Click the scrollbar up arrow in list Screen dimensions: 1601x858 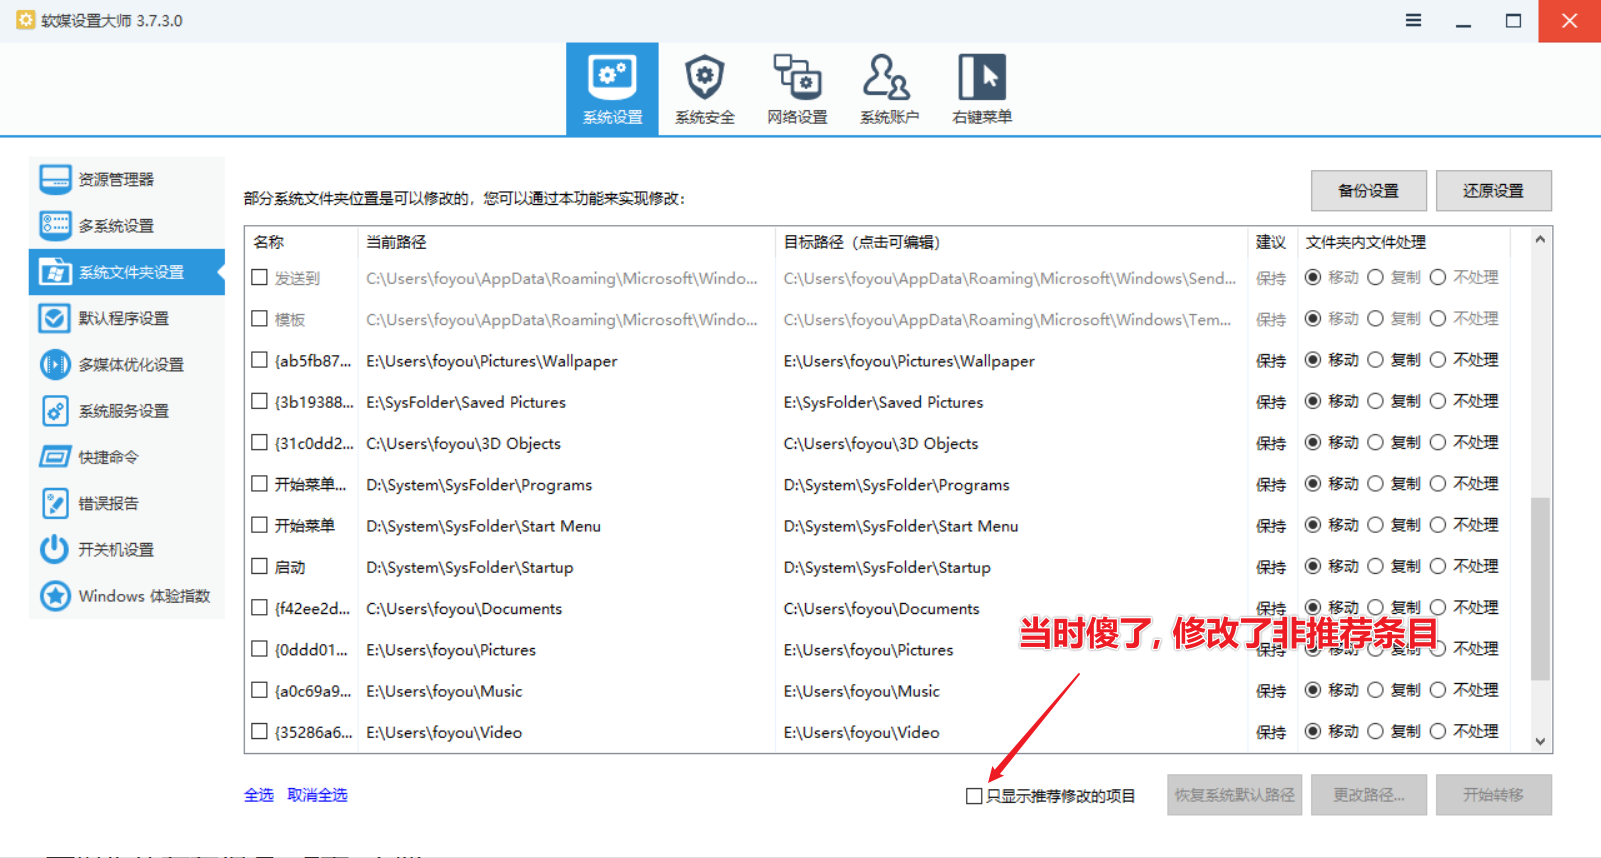[1540, 240]
